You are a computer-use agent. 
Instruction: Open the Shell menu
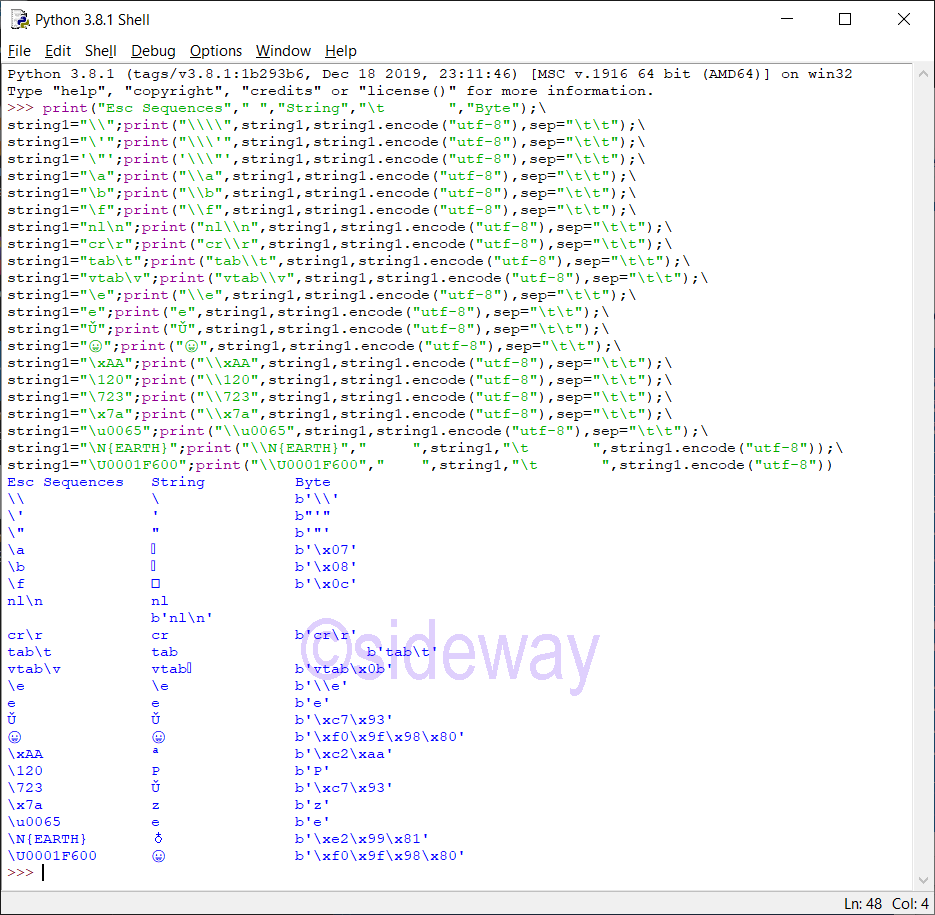pos(101,51)
